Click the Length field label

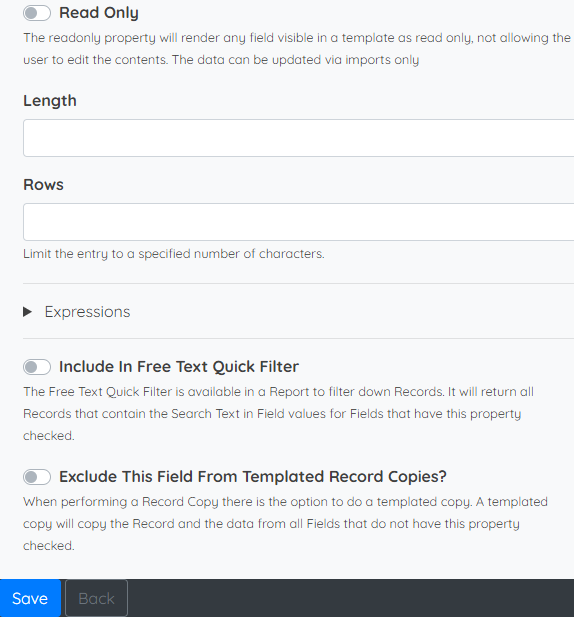tap(50, 101)
